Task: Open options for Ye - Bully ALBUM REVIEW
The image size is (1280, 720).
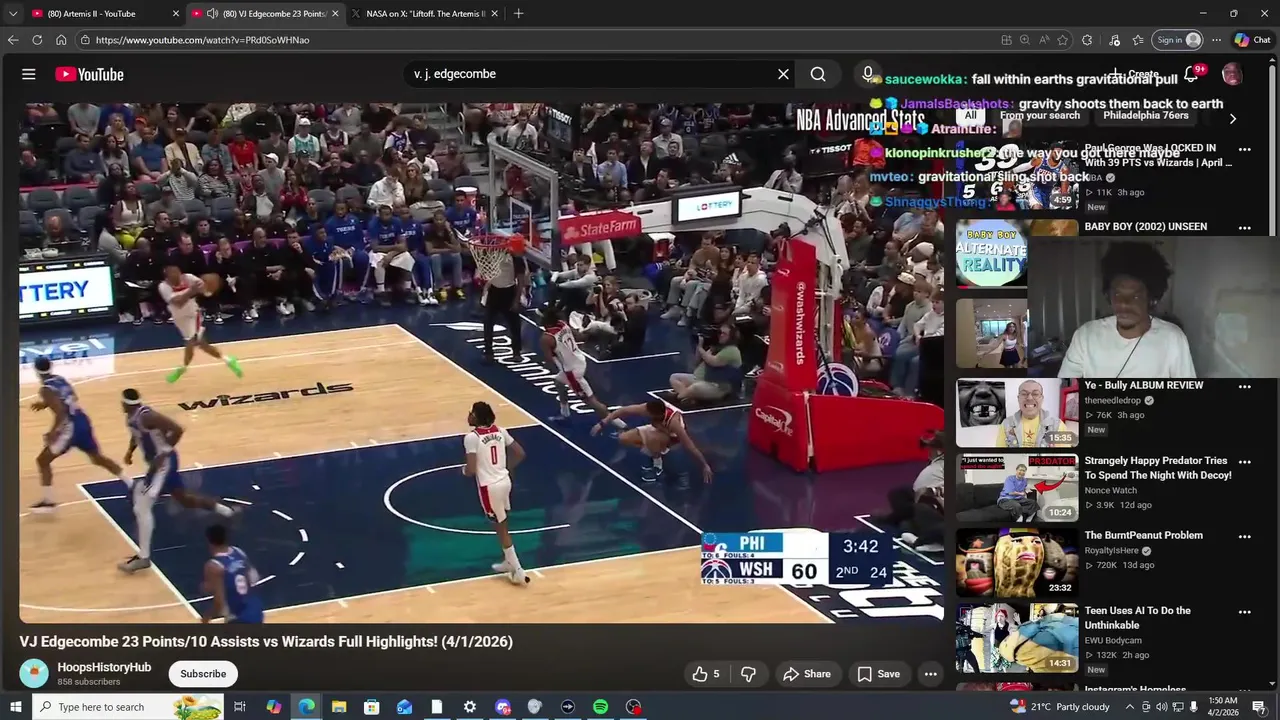Action: [1244, 387]
